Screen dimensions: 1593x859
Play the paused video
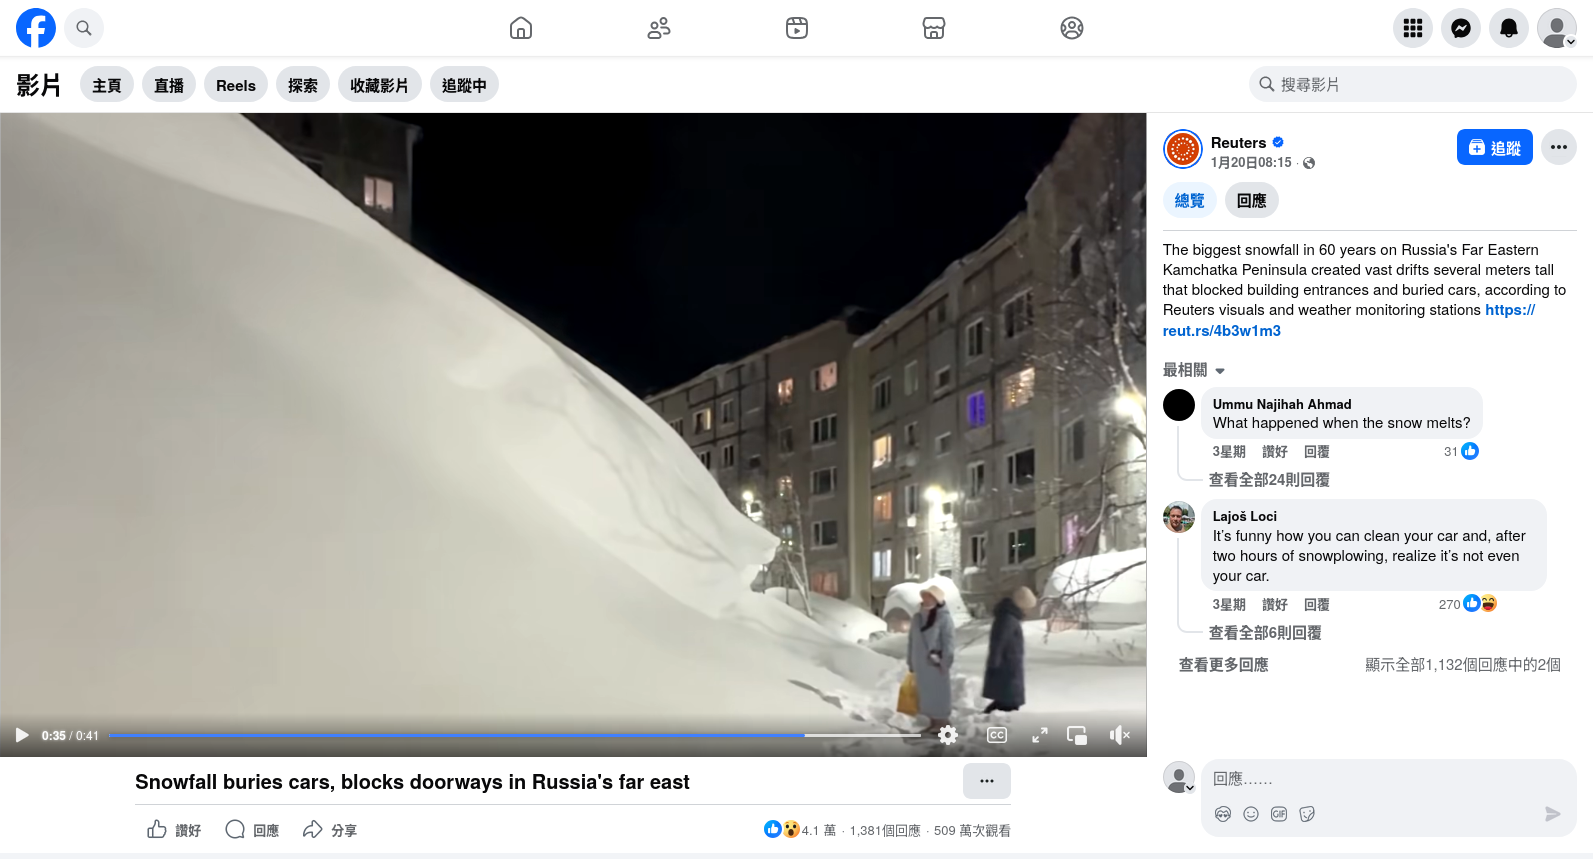[22, 735]
